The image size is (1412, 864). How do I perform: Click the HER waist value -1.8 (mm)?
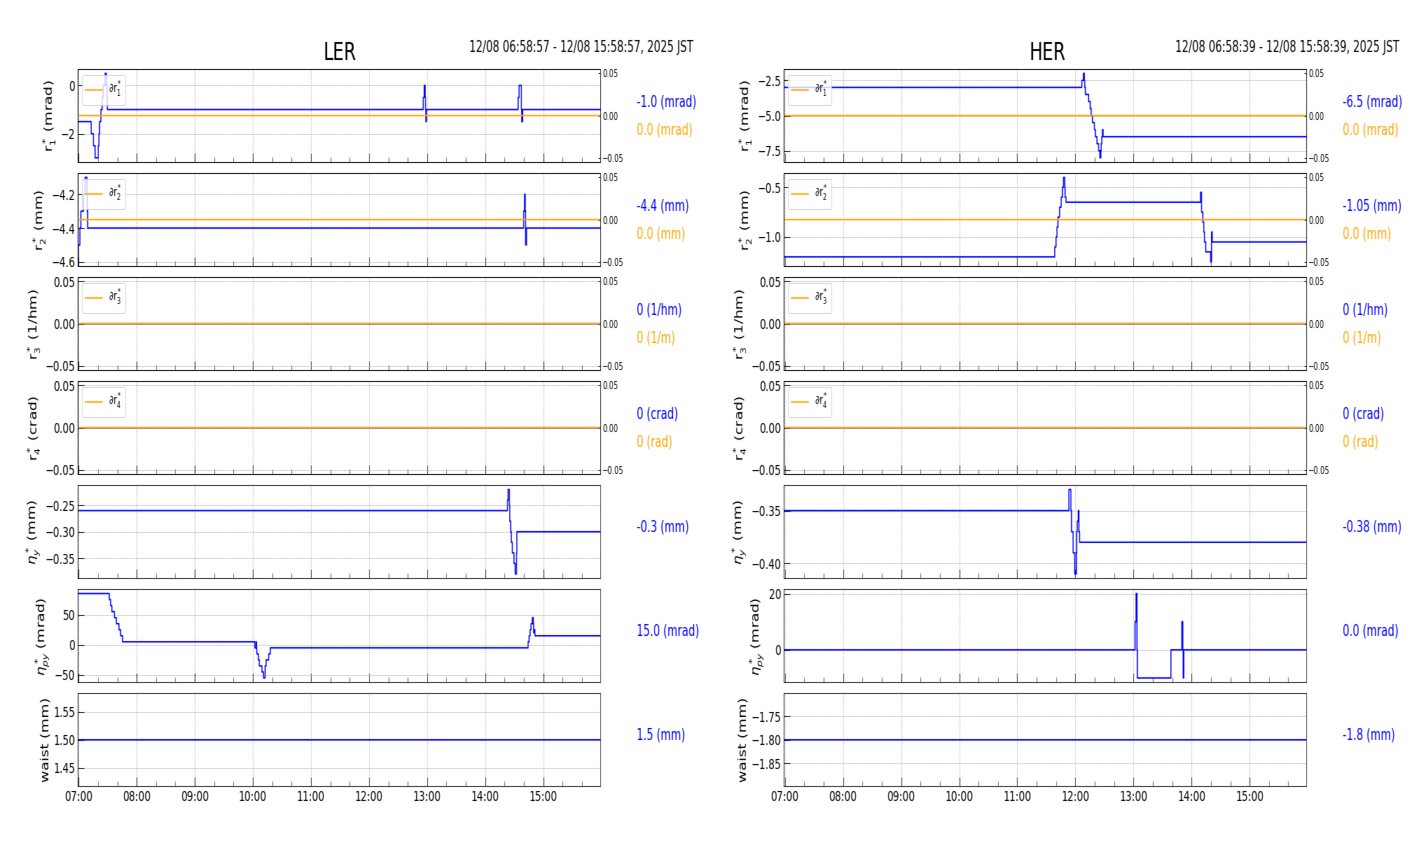tap(1368, 735)
